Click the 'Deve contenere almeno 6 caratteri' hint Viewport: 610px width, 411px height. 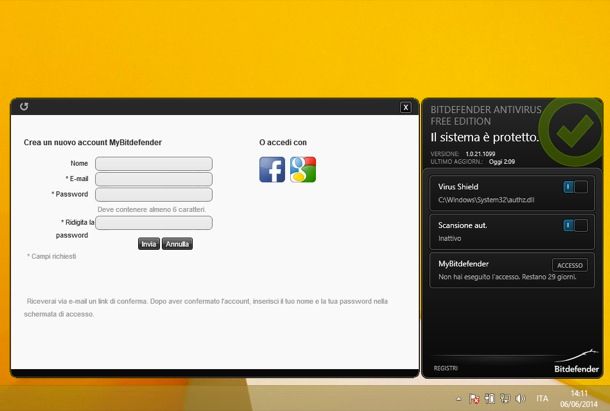click(151, 209)
